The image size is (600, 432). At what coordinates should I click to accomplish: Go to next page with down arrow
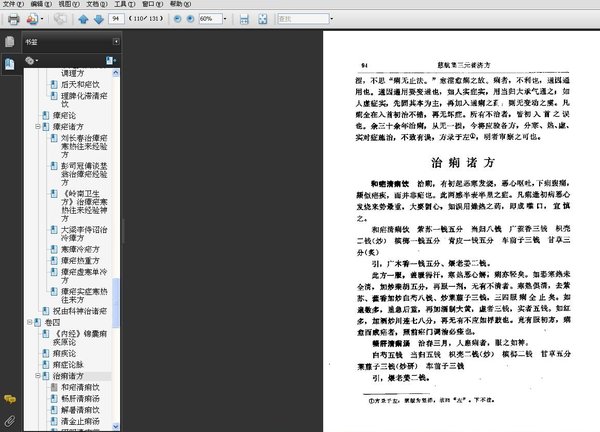[99, 19]
